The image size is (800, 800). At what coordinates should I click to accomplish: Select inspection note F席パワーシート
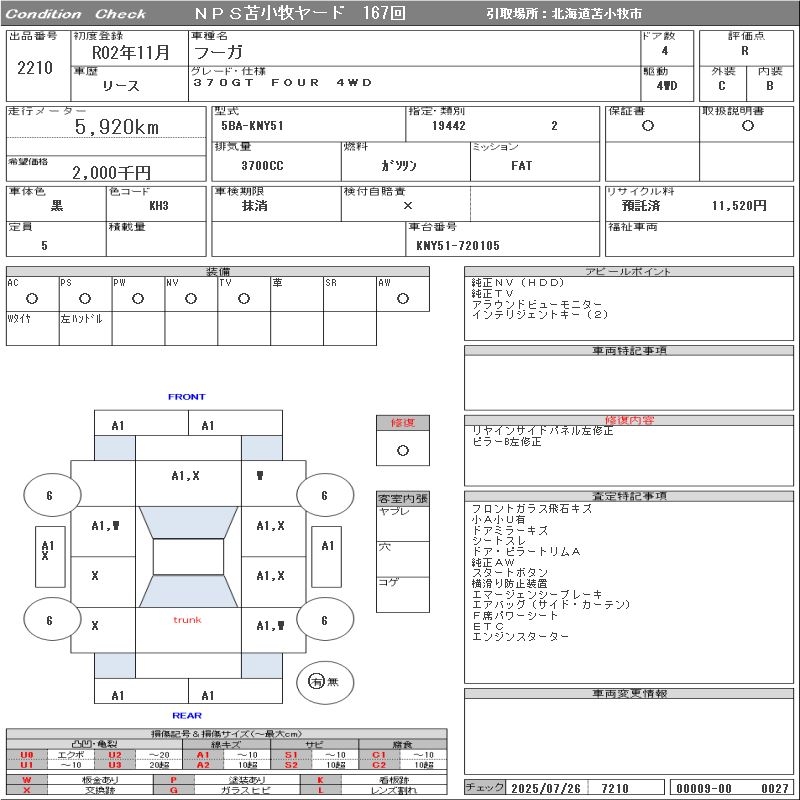(515, 615)
